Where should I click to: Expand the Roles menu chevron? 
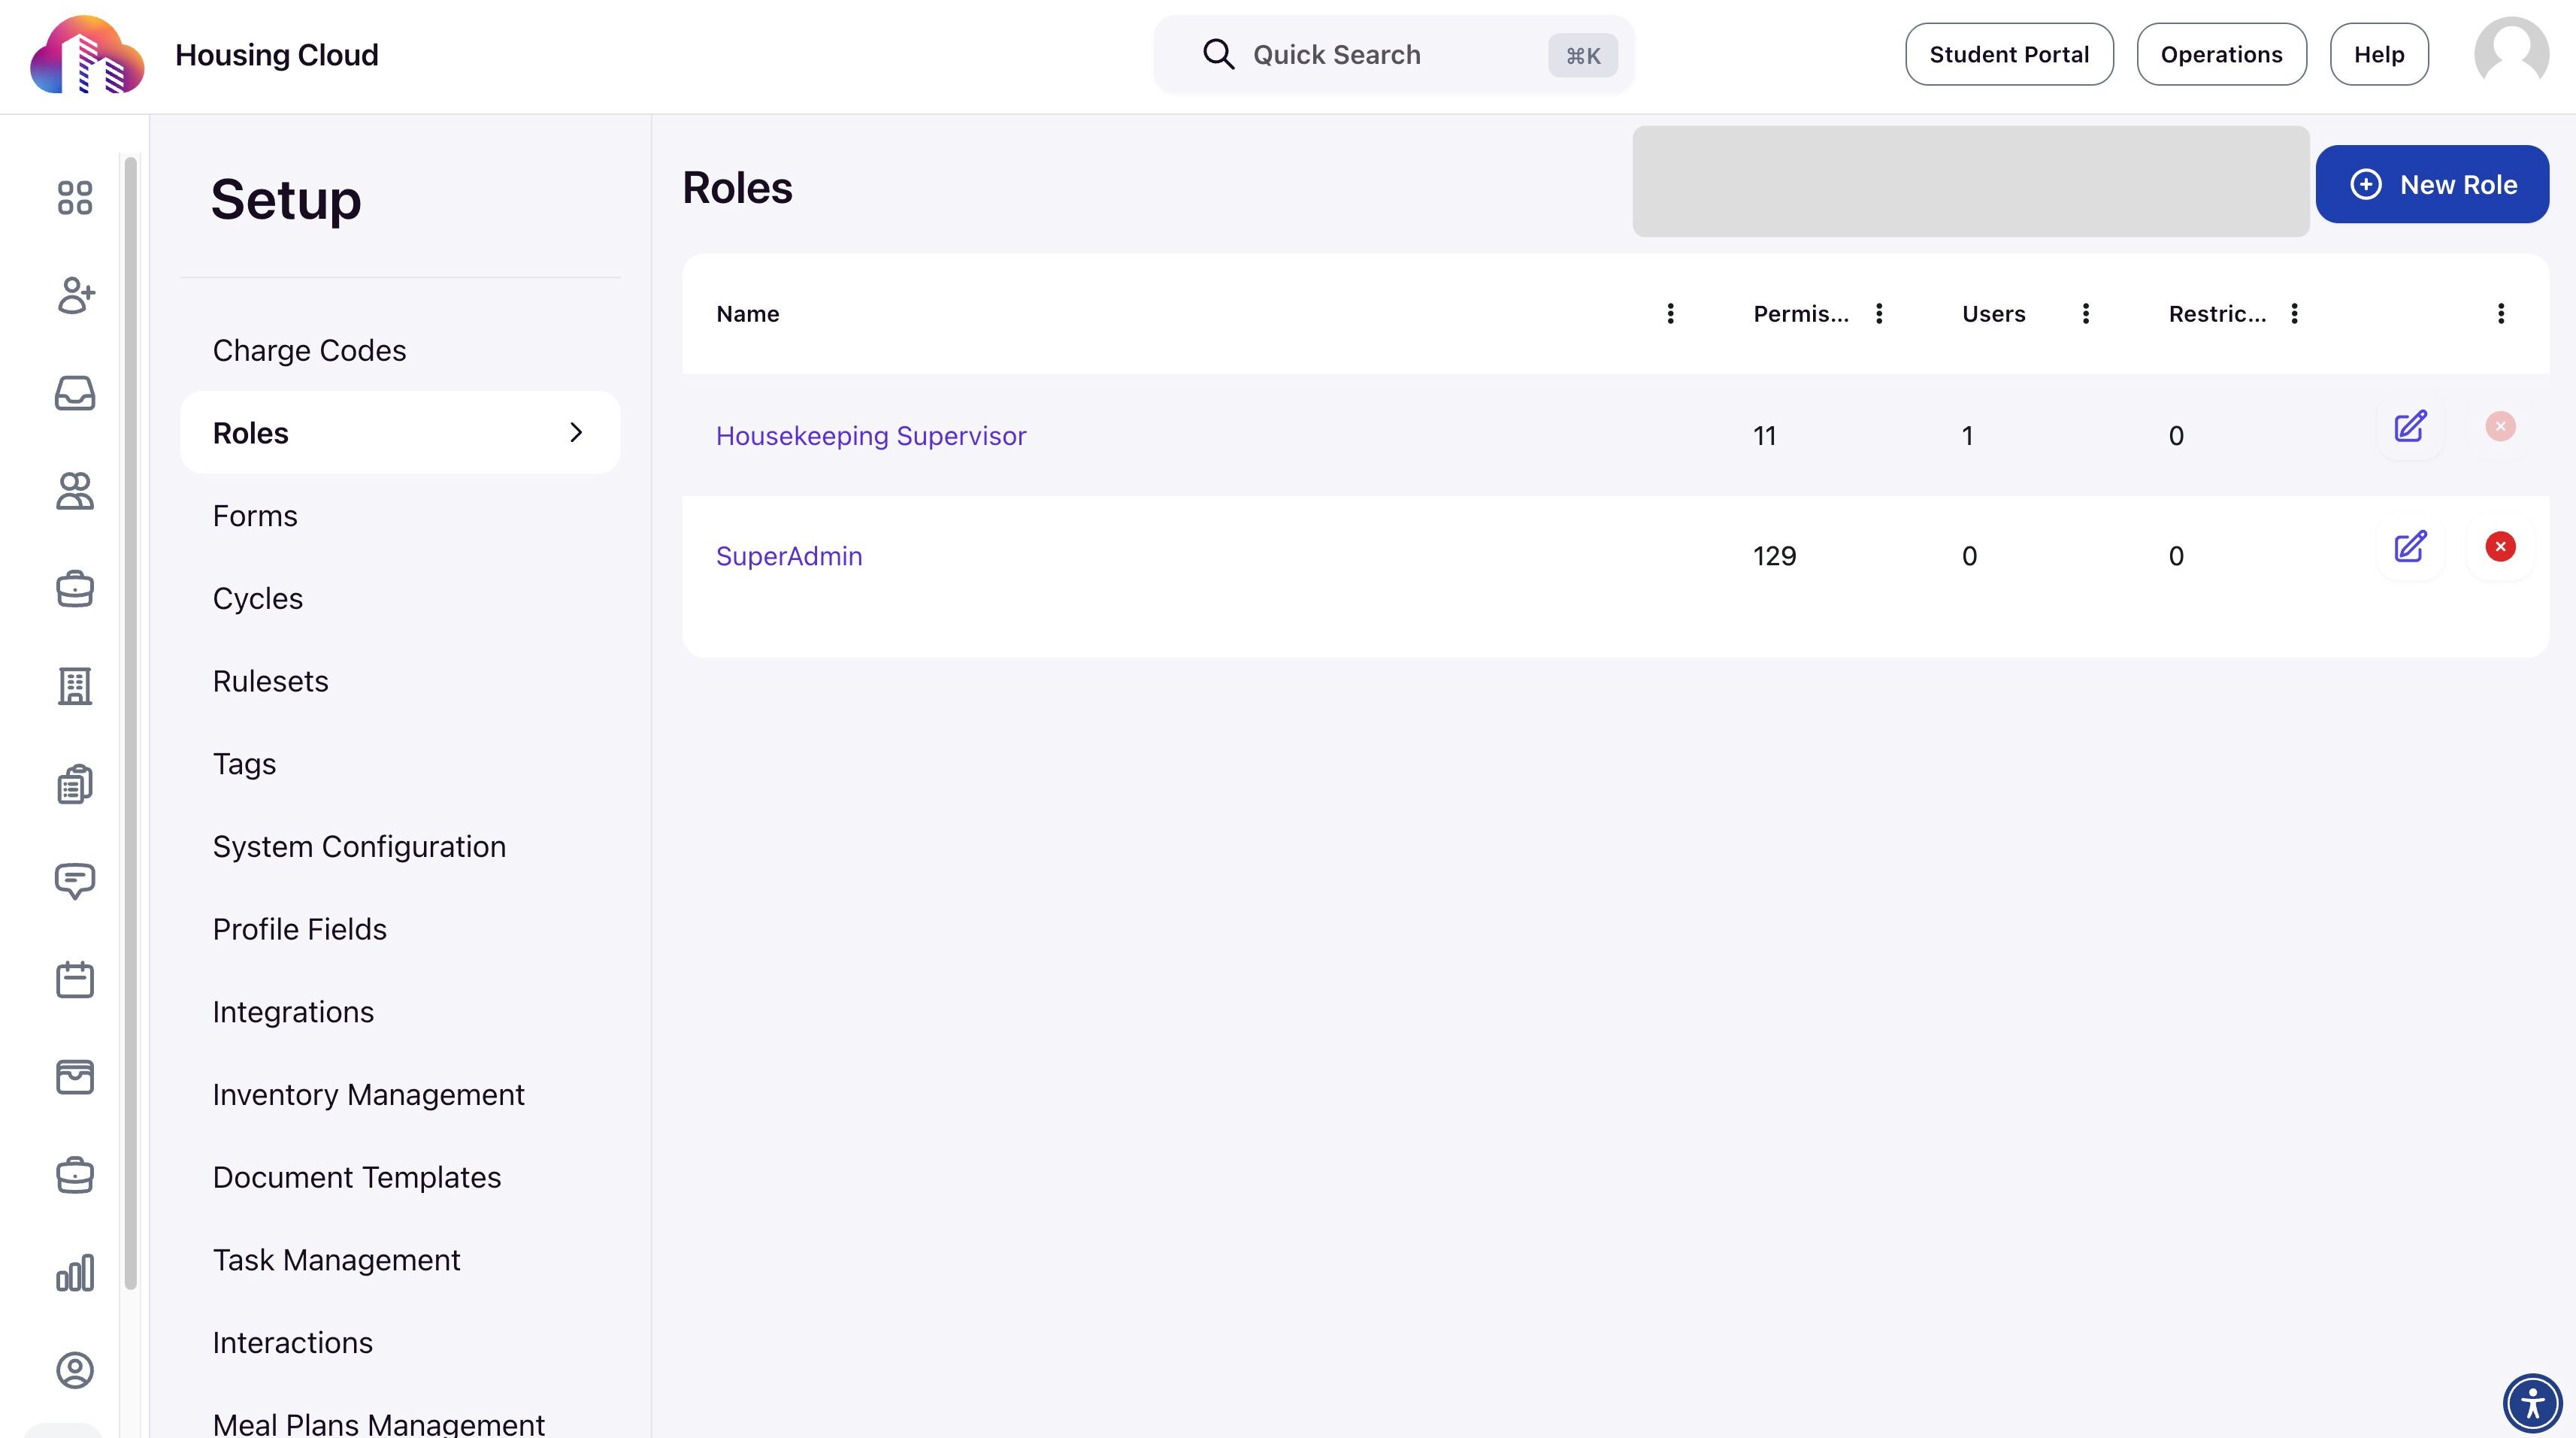[576, 432]
